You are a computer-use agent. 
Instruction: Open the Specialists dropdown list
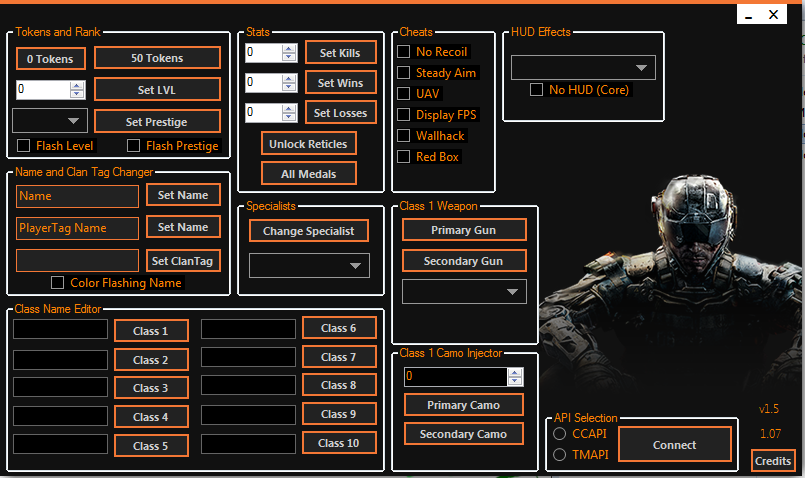309,265
